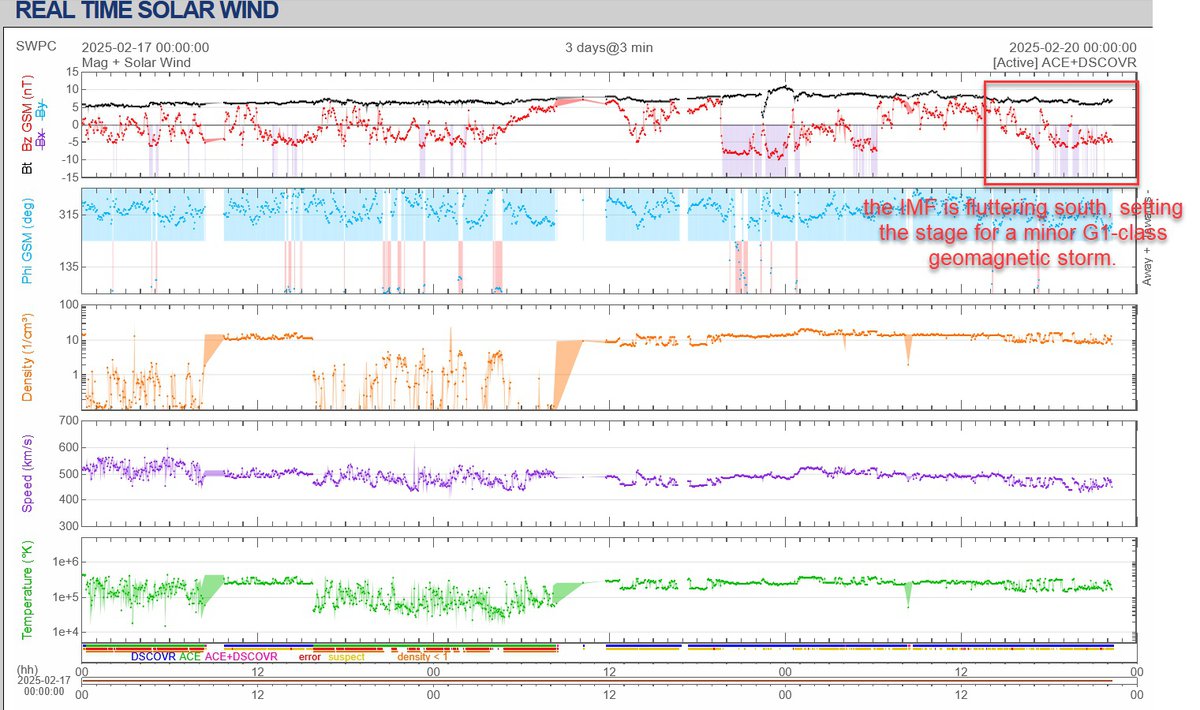Screen dimensions: 1200x710
Task: Click the green ACE legend label
Action: 190,657
